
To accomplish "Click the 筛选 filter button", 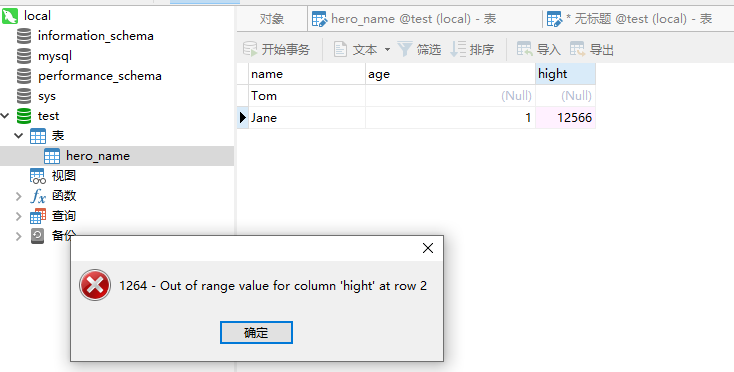I will click(x=419, y=49).
